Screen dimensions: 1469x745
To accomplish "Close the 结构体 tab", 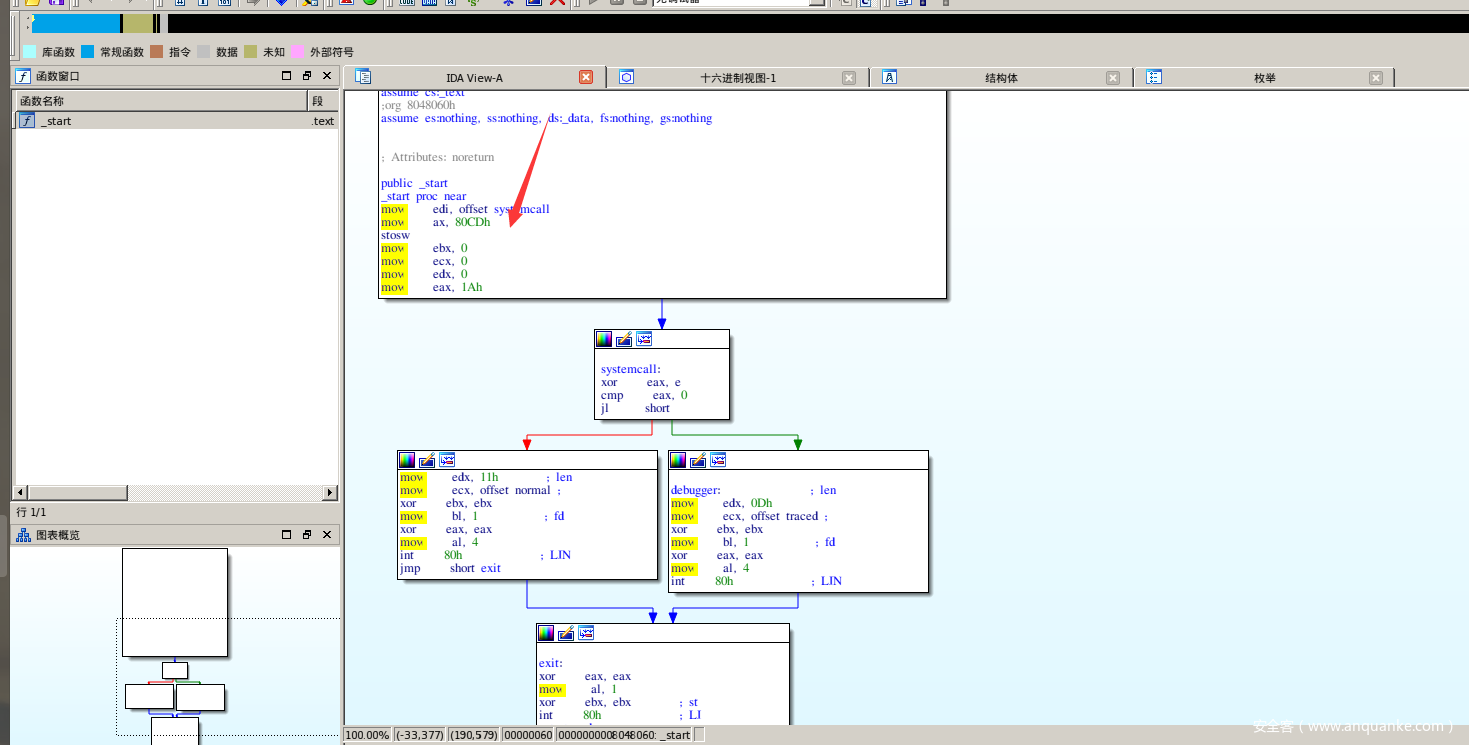I will (x=1113, y=78).
